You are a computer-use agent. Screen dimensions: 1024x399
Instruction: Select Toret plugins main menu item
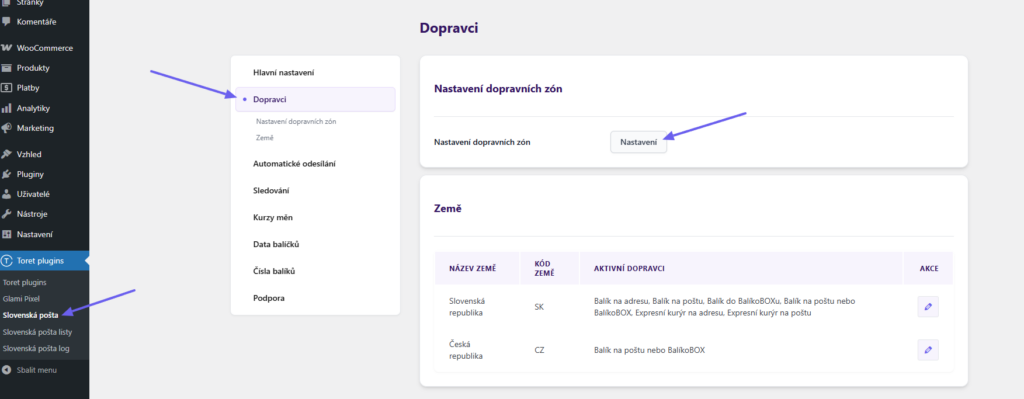44,261
